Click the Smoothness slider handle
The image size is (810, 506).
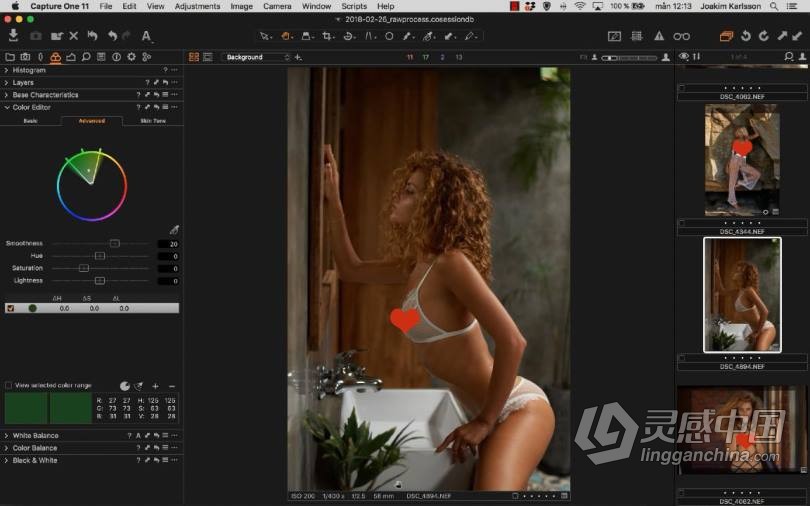[x=115, y=243]
